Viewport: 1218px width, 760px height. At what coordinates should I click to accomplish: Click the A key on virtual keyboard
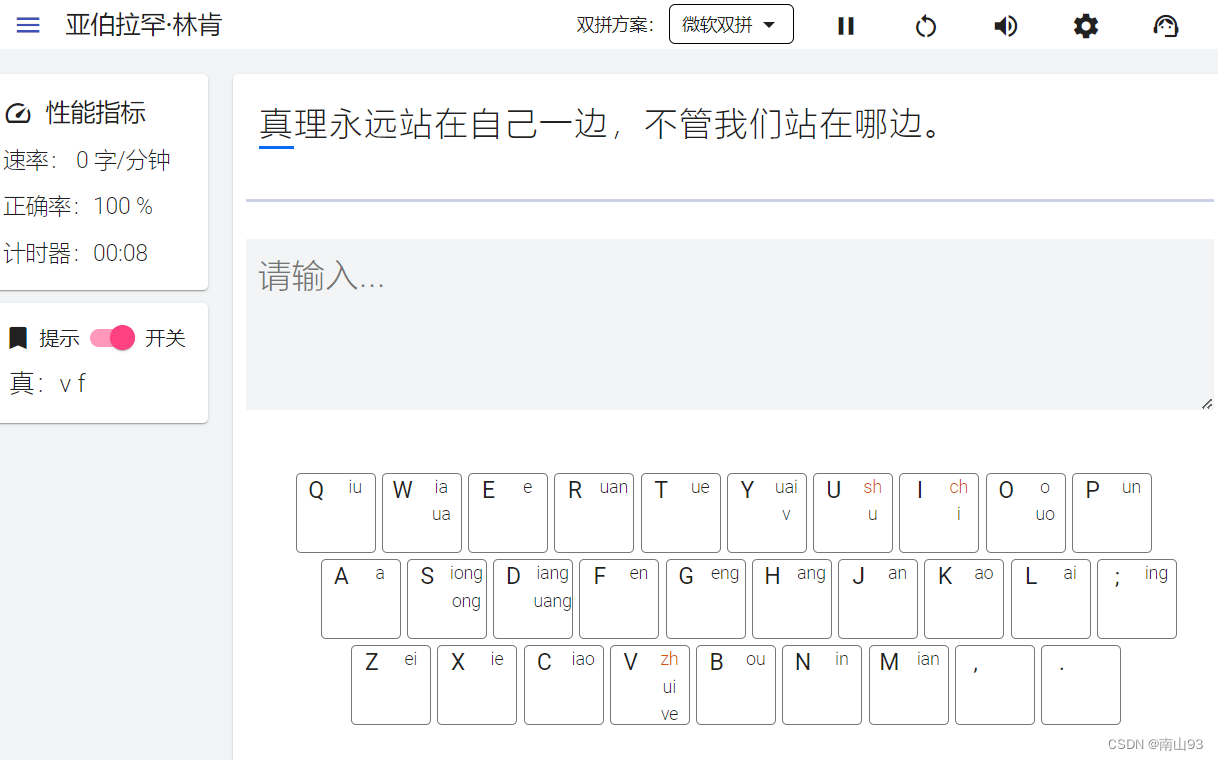(361, 599)
